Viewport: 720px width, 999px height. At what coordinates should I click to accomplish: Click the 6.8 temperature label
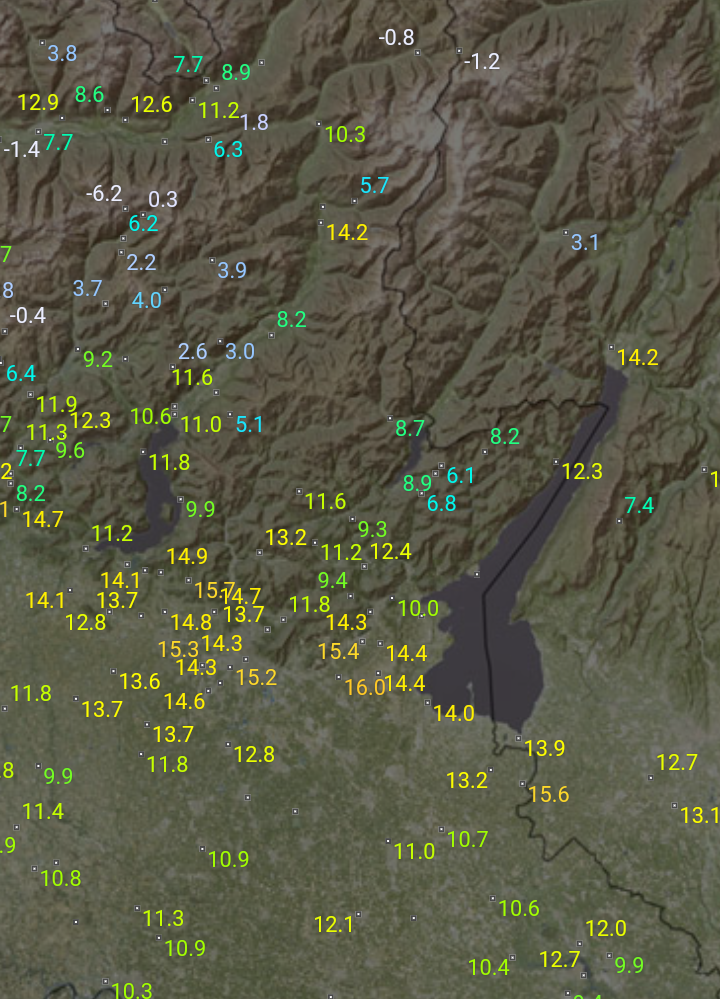[x=442, y=504]
